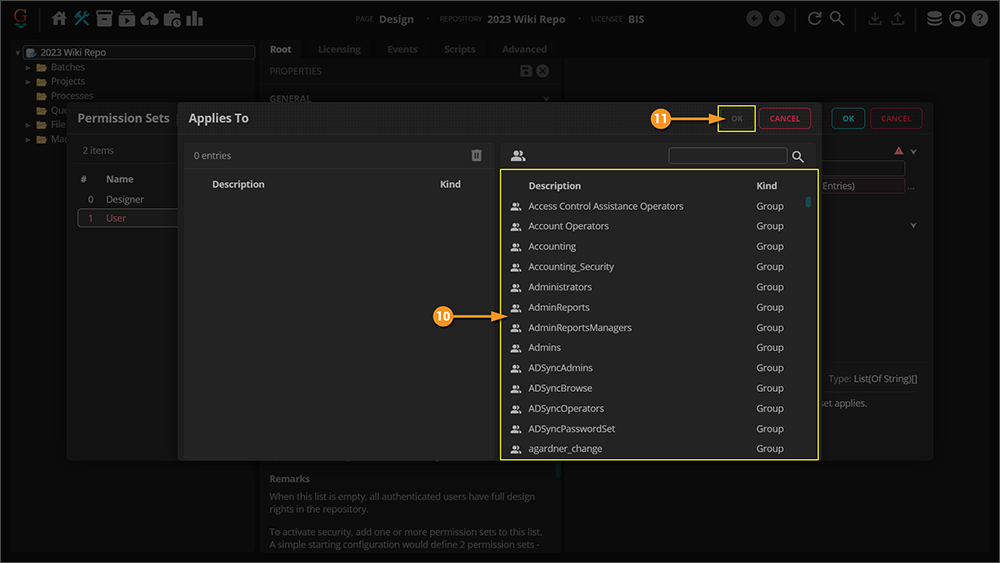Open the Design tools wrench icon
Image resolution: width=1000 pixels, height=563 pixels.
tap(82, 19)
